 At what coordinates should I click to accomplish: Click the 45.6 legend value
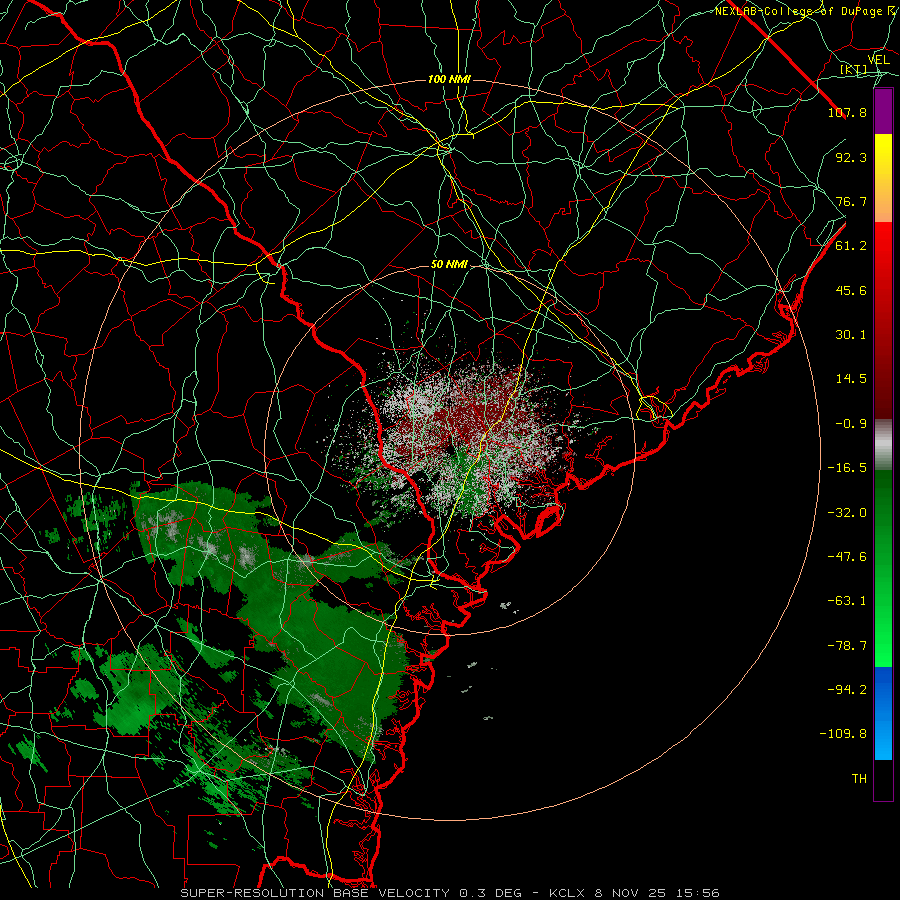(x=851, y=290)
